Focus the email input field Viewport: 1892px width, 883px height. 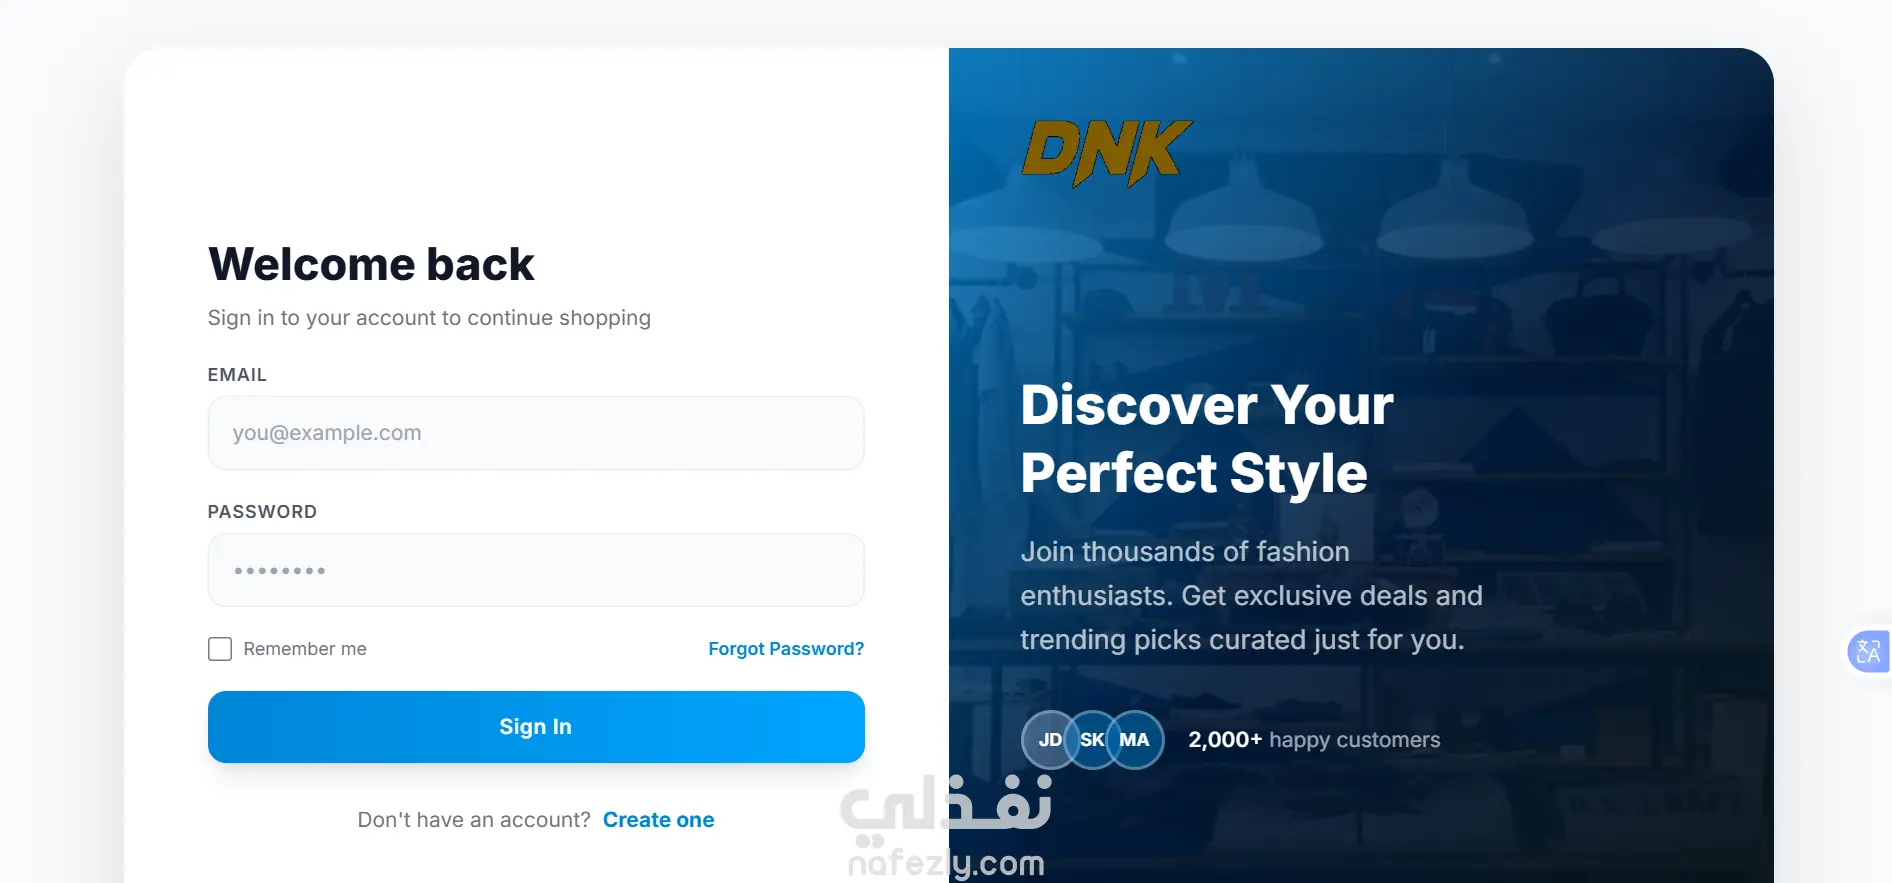[536, 433]
